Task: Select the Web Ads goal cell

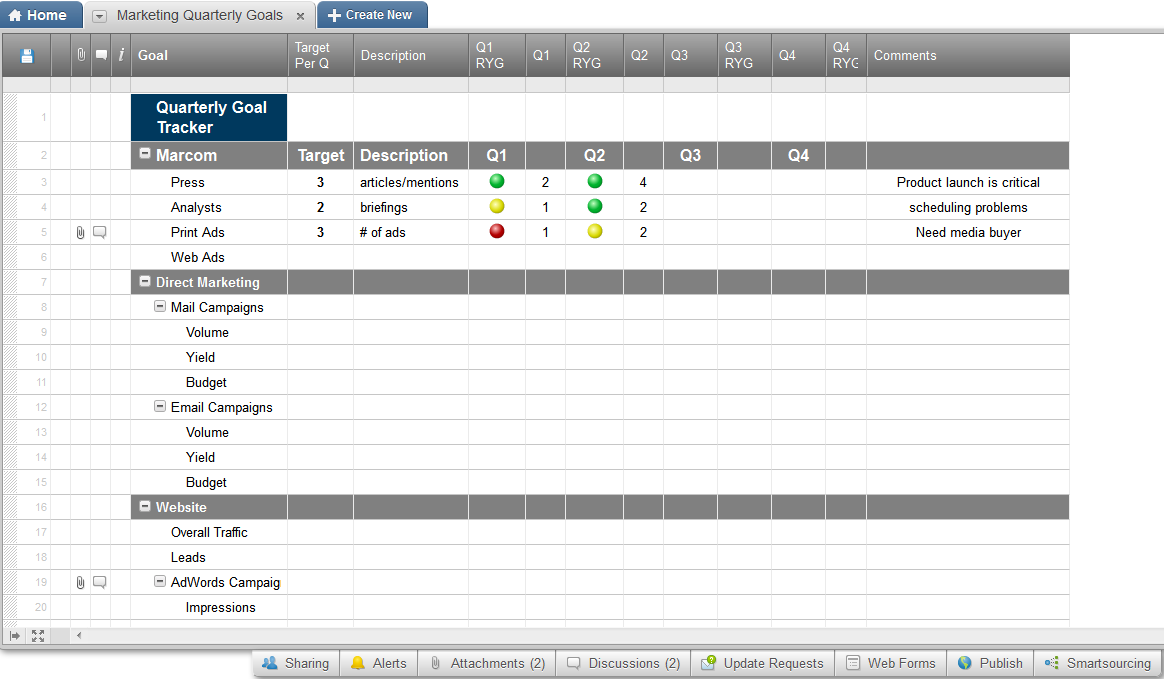Action: (209, 258)
